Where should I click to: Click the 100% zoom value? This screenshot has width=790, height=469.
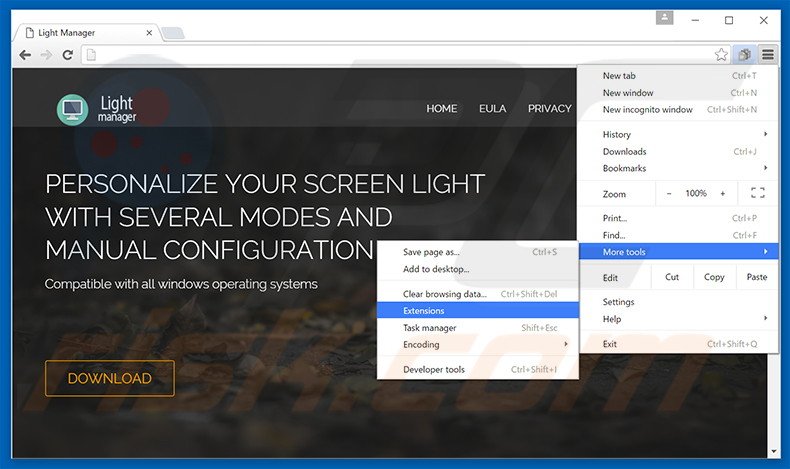pyautogui.click(x=696, y=193)
